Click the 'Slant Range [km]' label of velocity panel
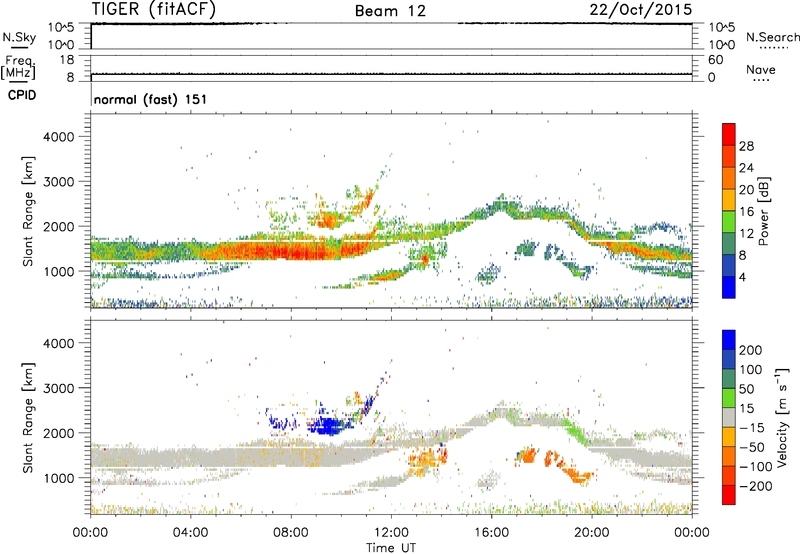Image resolution: width=800 pixels, height=554 pixels. coord(28,418)
